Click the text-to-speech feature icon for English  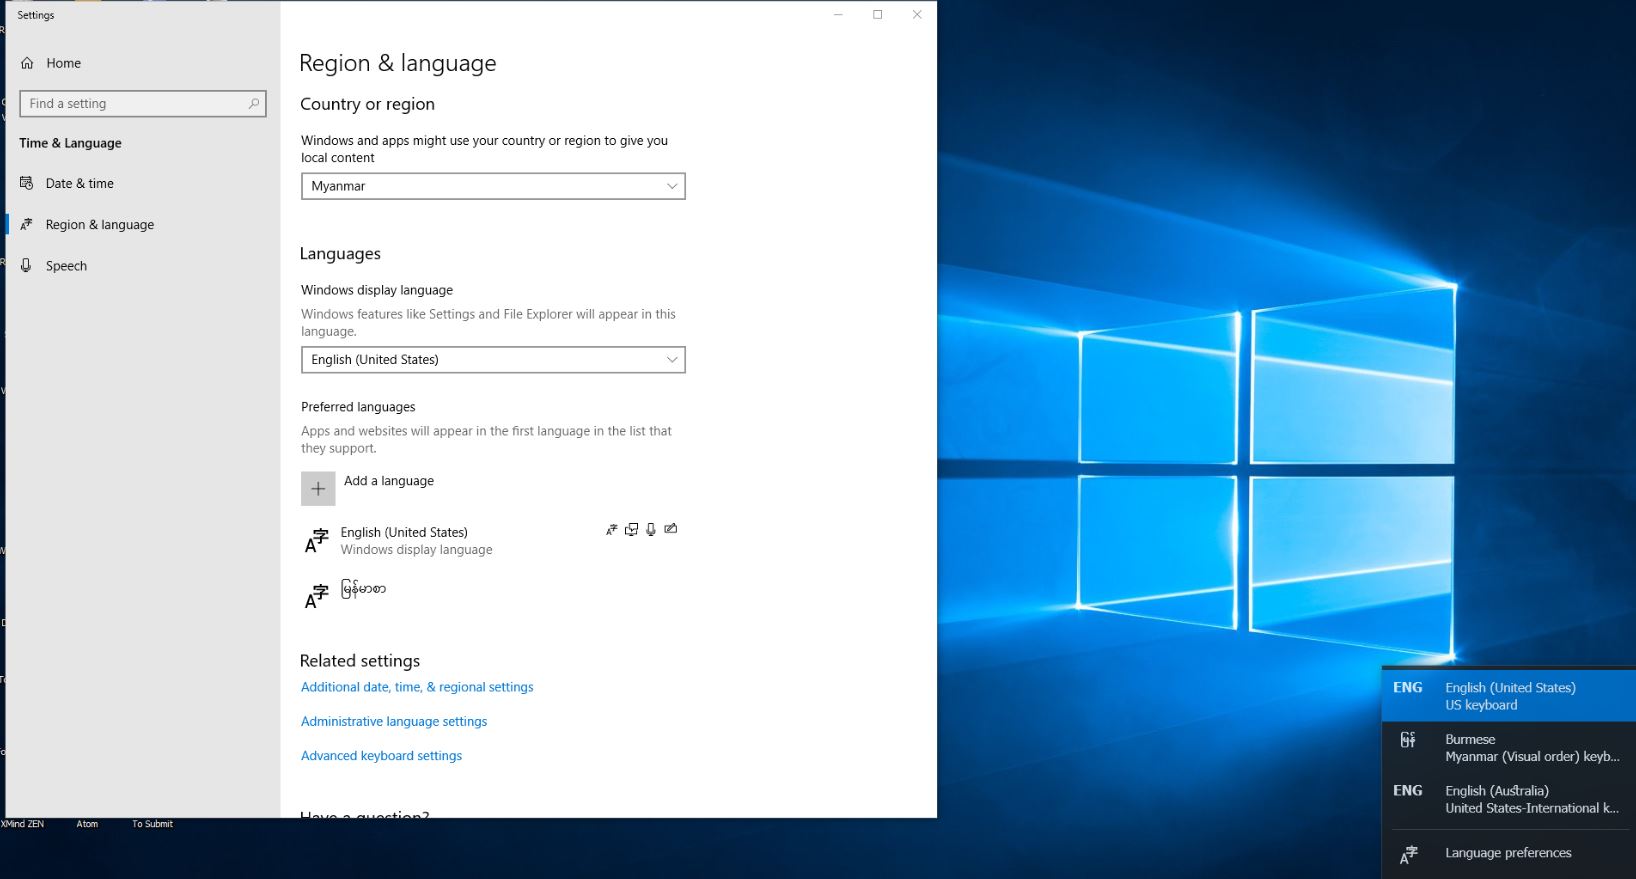tap(631, 529)
